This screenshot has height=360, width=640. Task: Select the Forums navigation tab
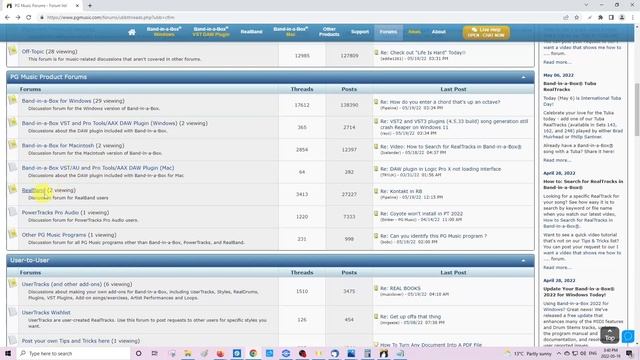tap(388, 32)
